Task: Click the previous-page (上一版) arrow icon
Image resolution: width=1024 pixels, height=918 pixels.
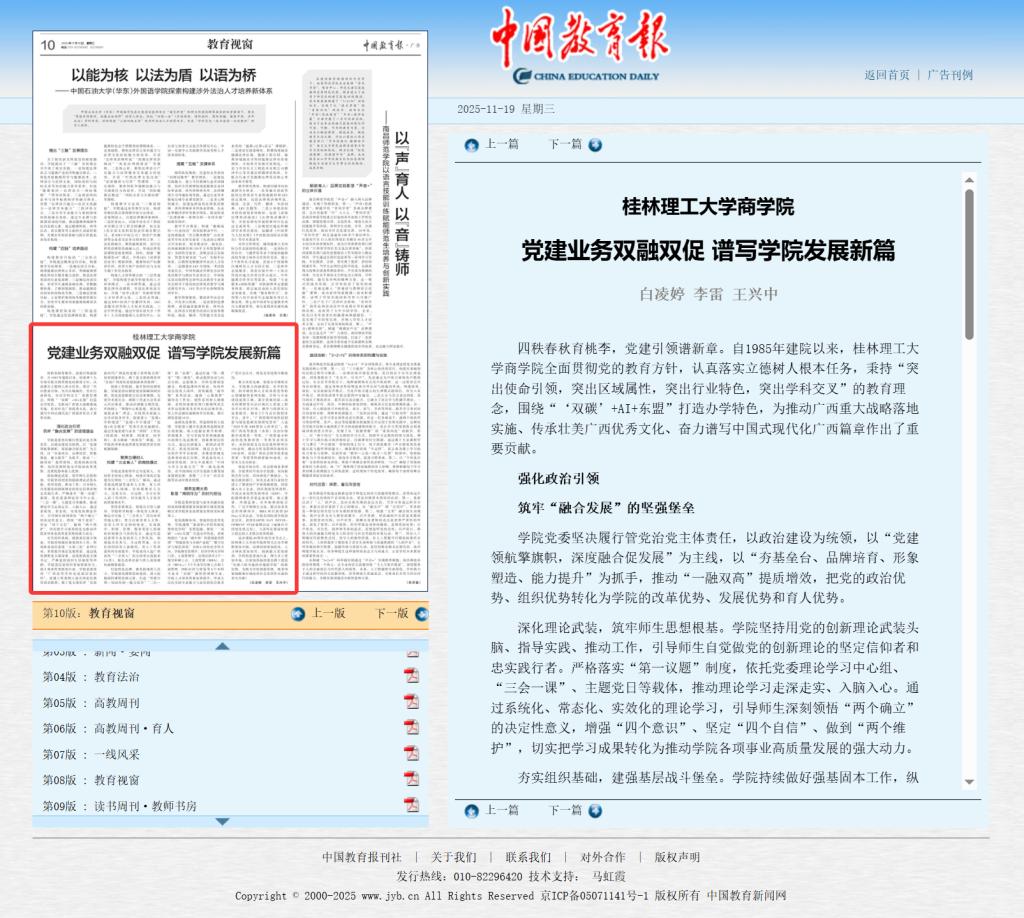Action: (x=297, y=613)
